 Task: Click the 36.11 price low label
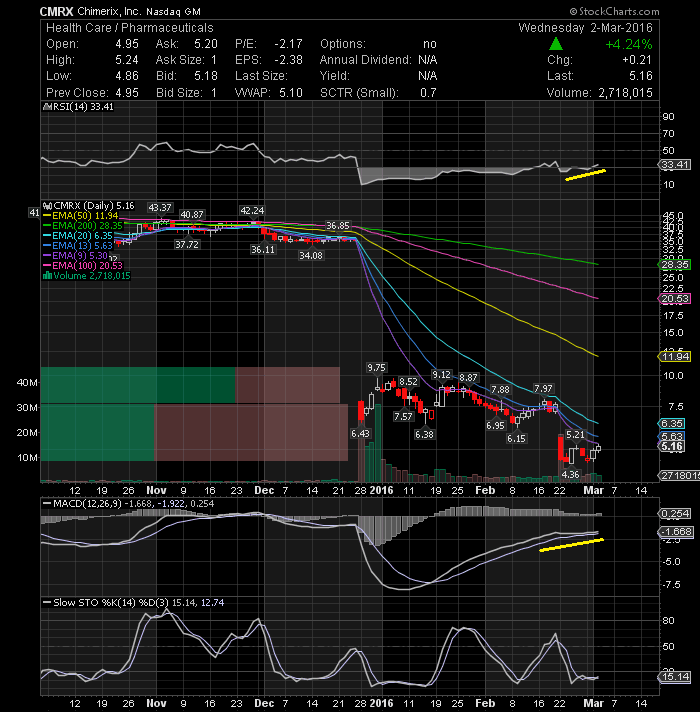pyautogui.click(x=263, y=249)
